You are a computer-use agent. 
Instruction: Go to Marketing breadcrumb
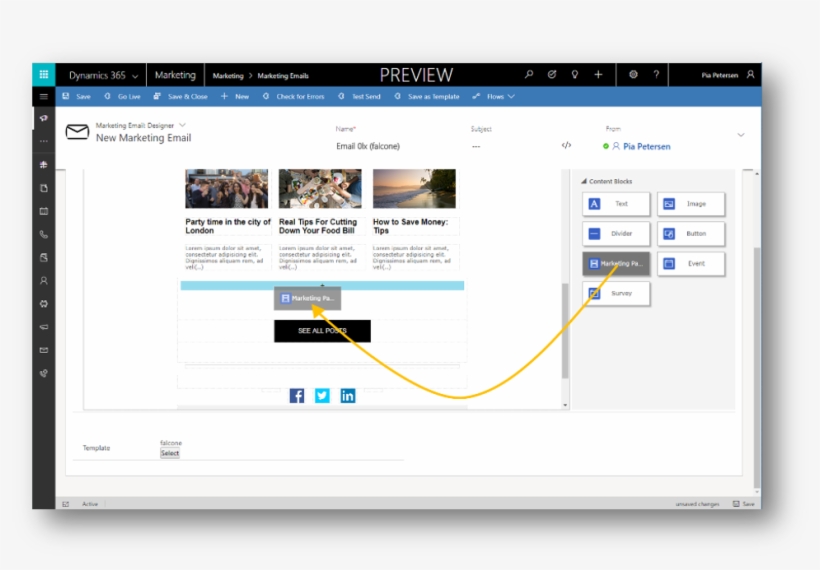[227, 76]
